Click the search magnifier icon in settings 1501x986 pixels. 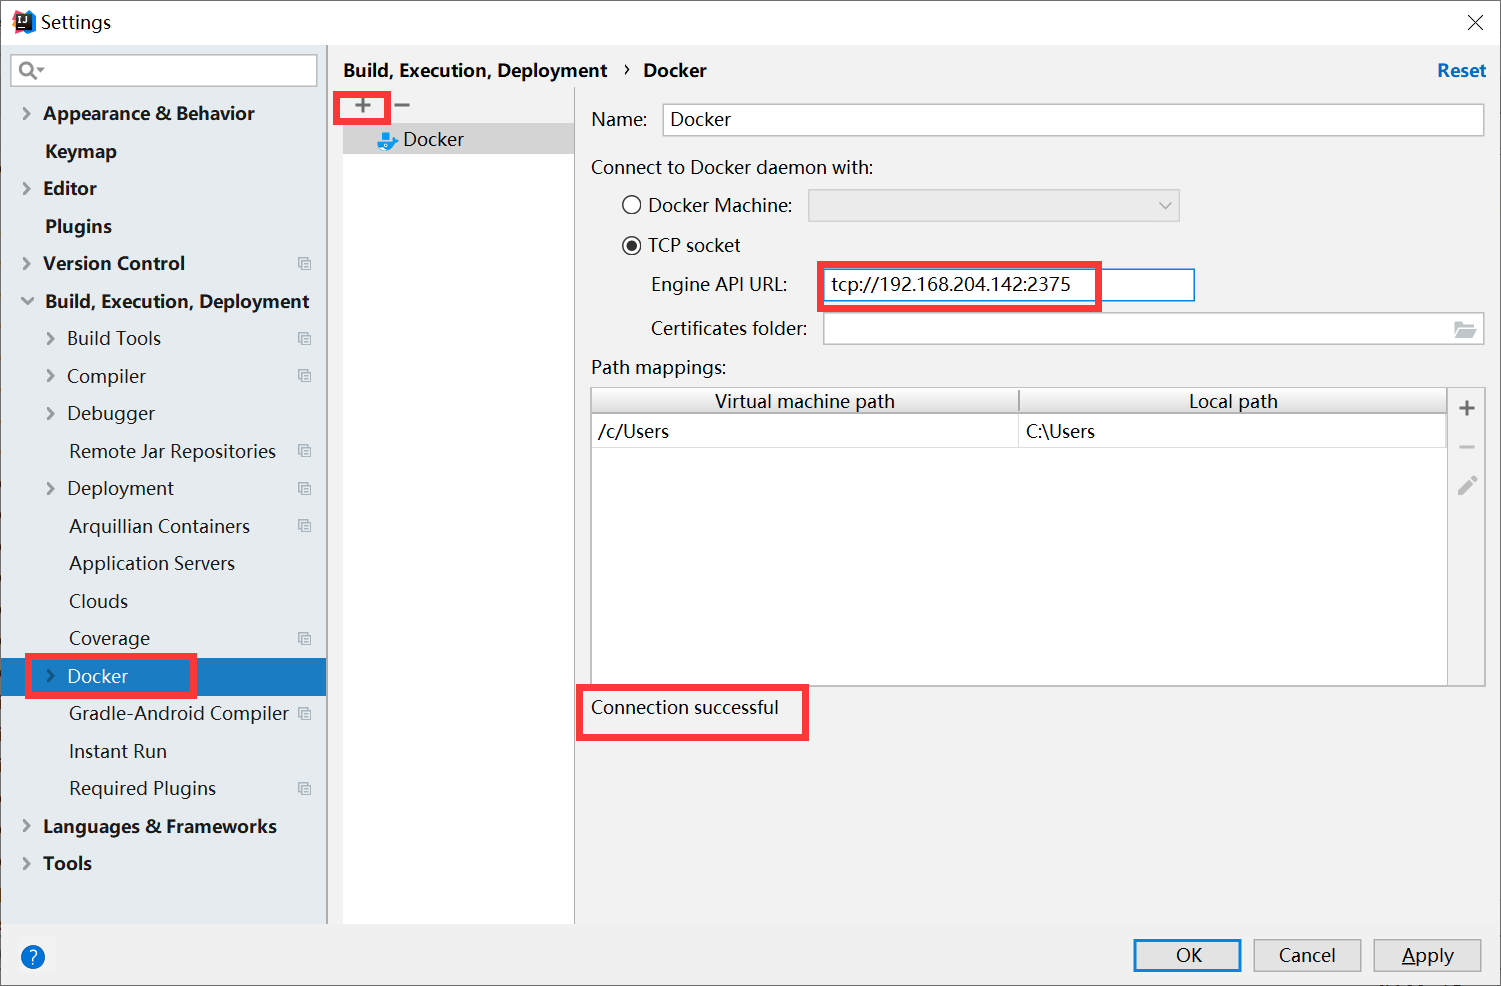(29, 70)
